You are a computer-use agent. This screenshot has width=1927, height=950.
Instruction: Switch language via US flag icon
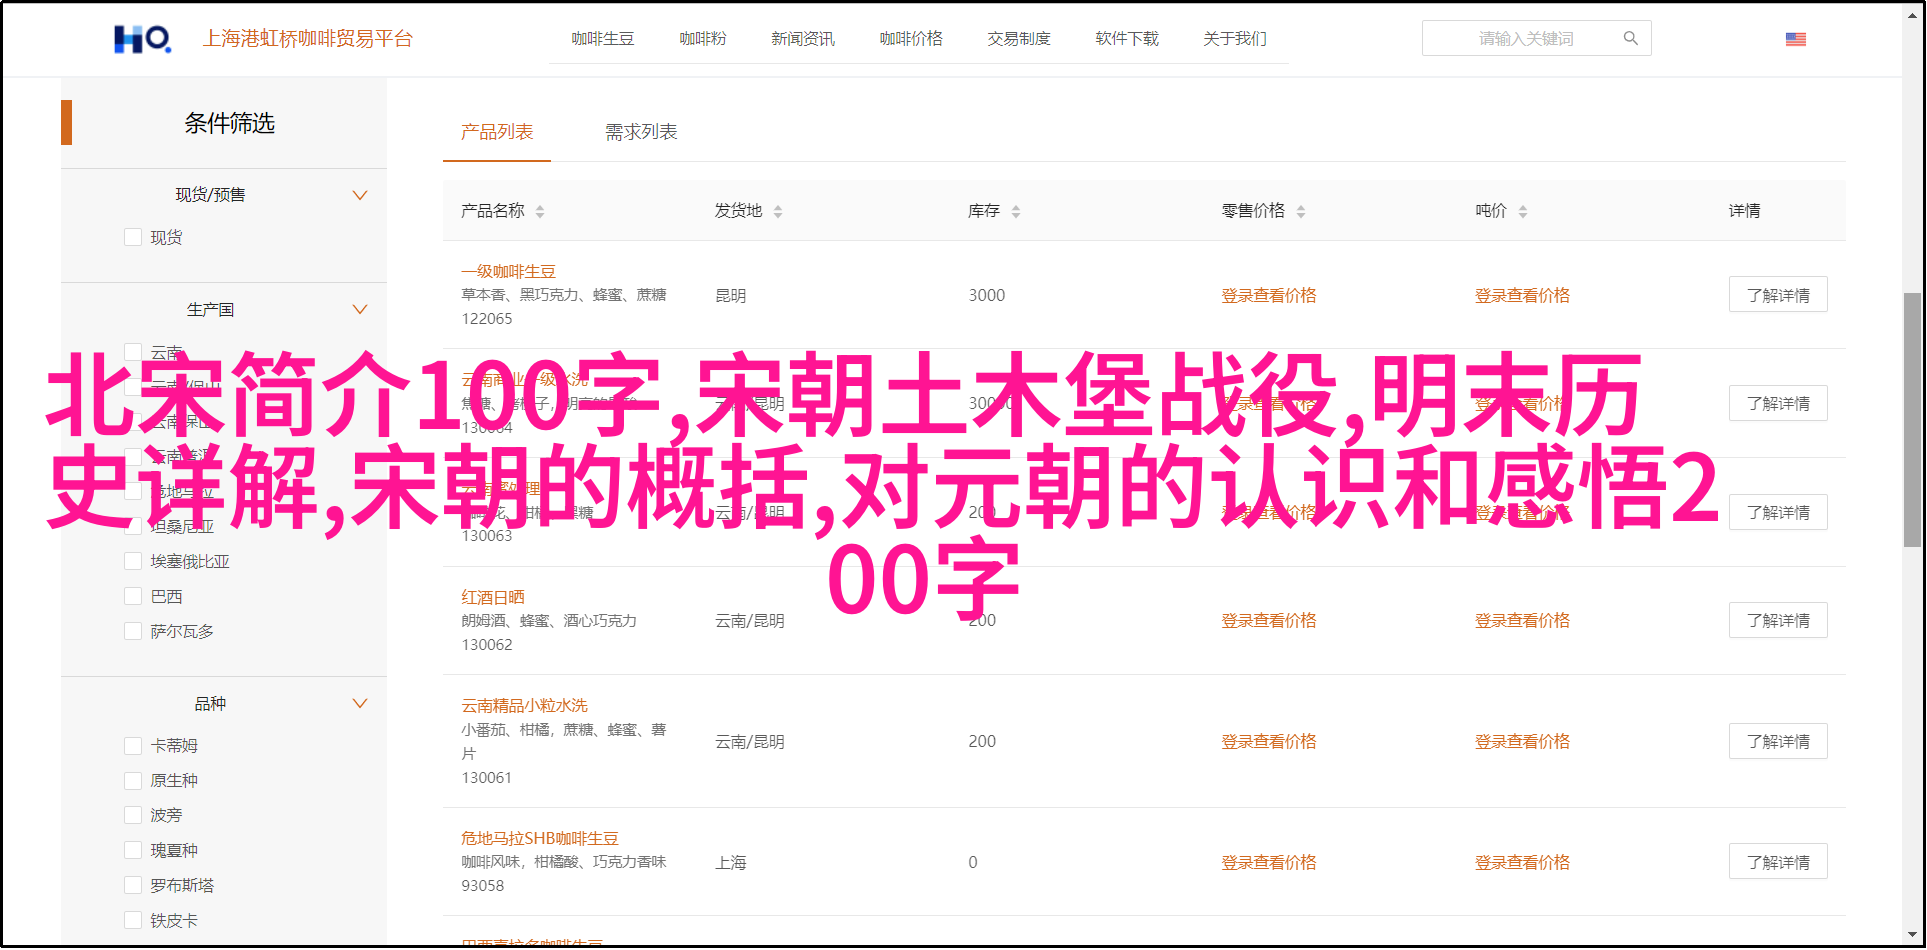[1795, 39]
